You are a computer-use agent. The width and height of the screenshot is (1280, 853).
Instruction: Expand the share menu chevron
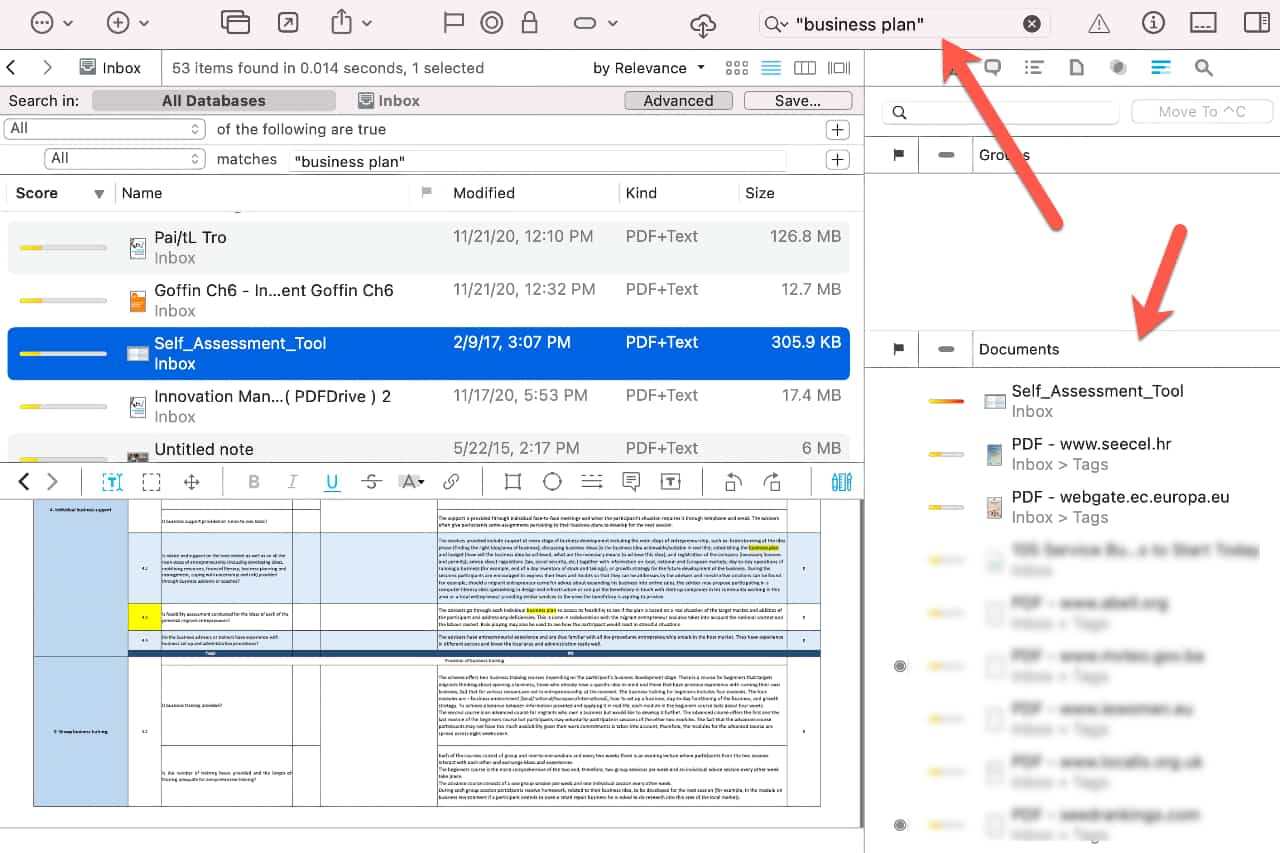[x=367, y=23]
